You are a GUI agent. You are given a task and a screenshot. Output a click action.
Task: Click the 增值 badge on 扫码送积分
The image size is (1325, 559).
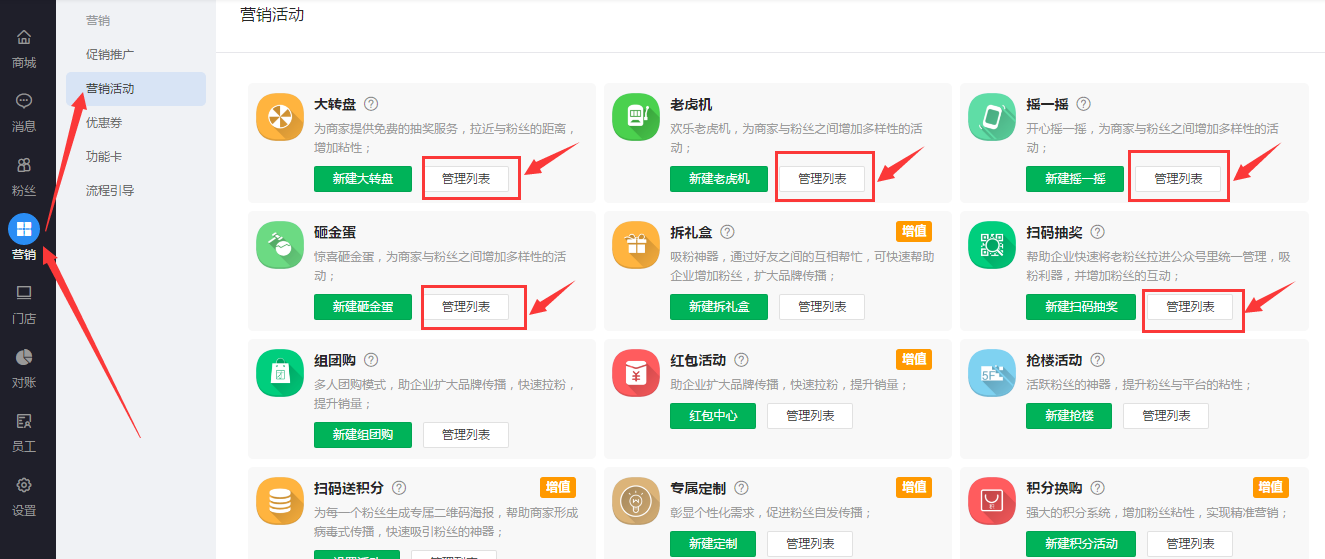(x=558, y=487)
